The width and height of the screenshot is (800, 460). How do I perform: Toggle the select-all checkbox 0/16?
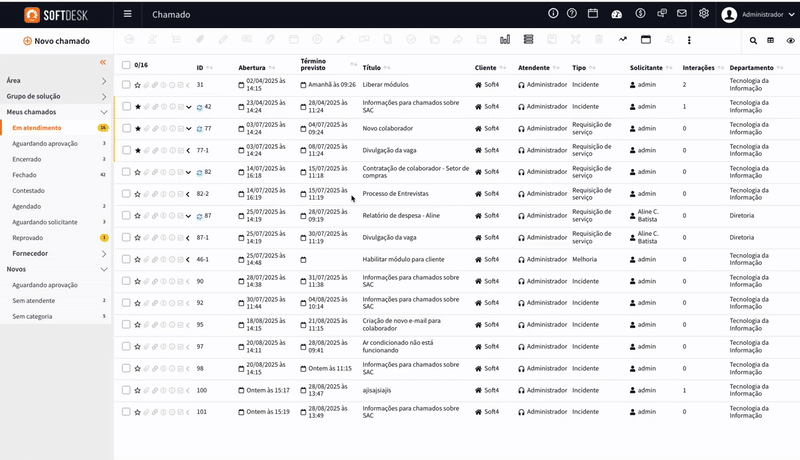pos(126,65)
